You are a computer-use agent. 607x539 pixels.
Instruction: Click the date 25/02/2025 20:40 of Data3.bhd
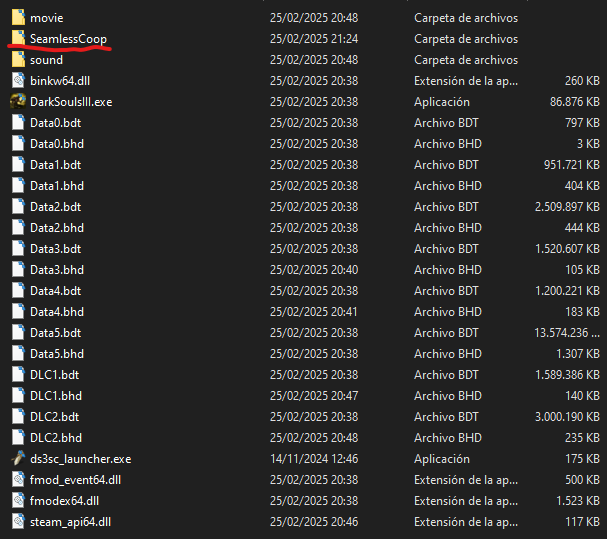click(x=314, y=270)
